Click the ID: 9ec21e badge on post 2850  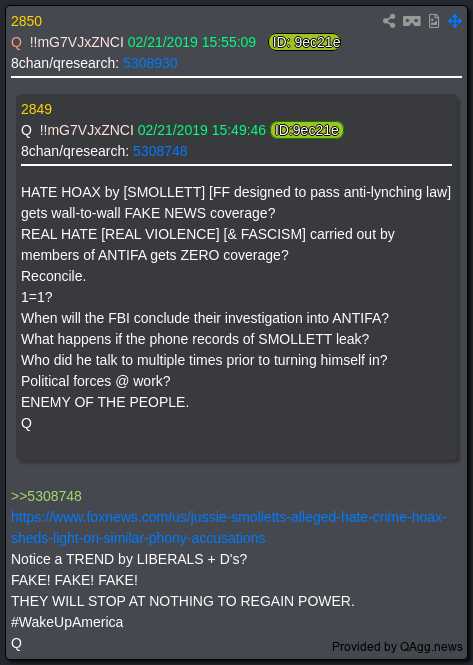[305, 42]
